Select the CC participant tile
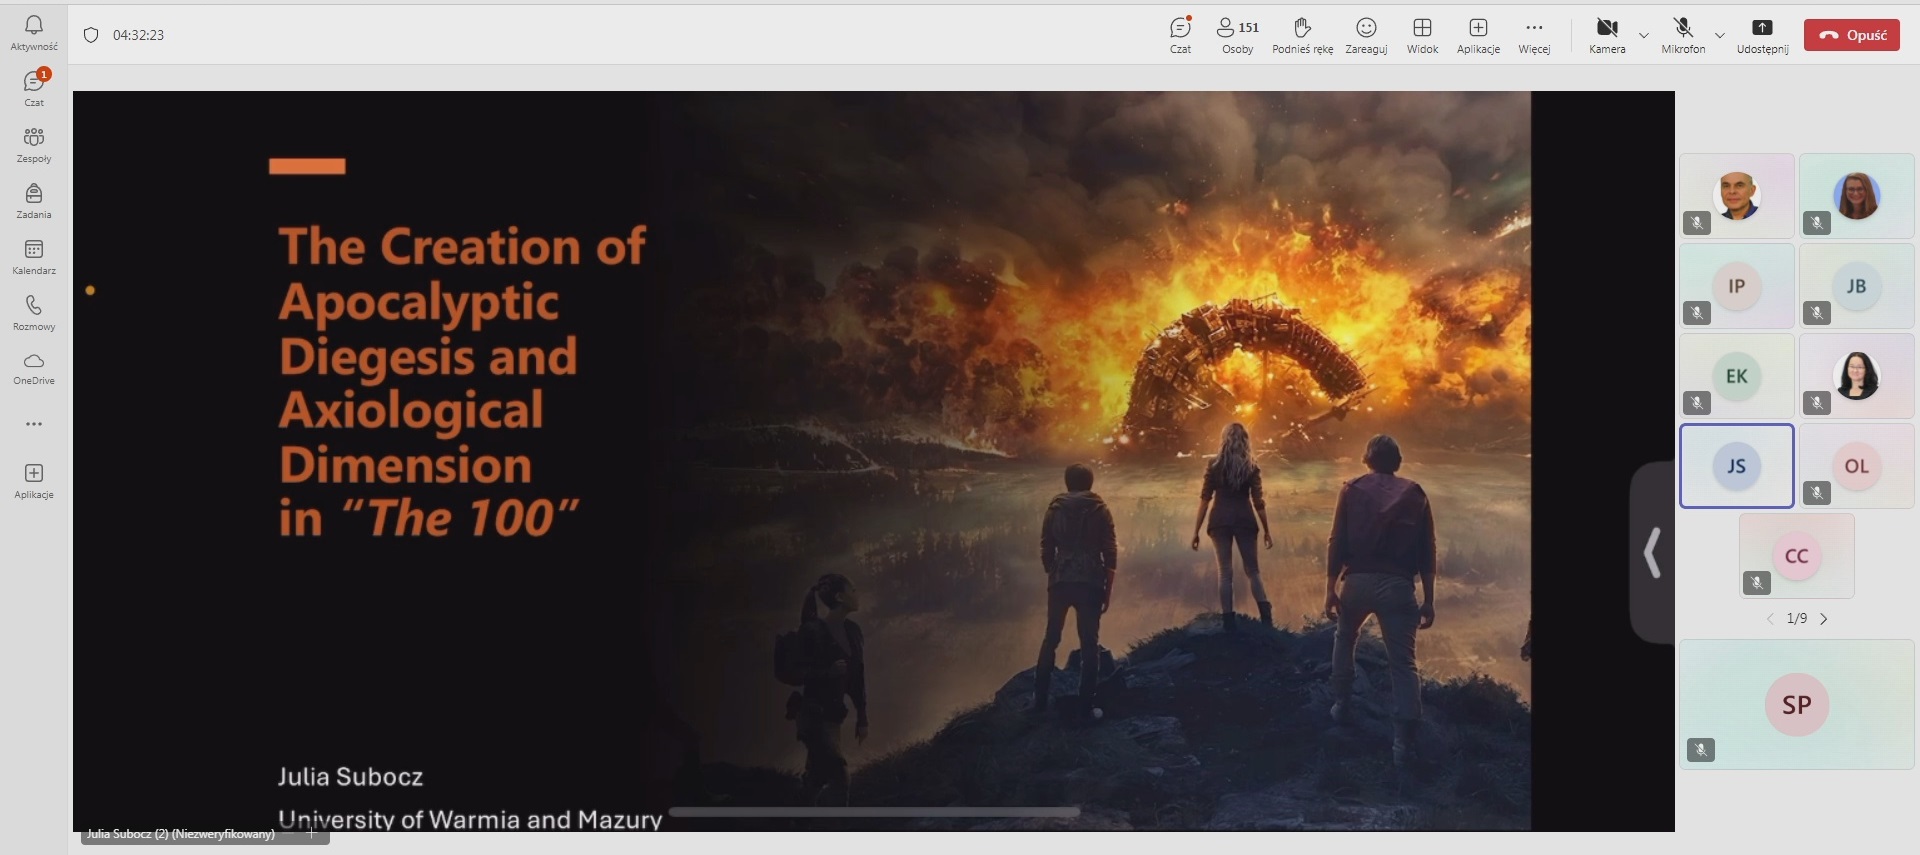The height and width of the screenshot is (855, 1920). [1797, 556]
